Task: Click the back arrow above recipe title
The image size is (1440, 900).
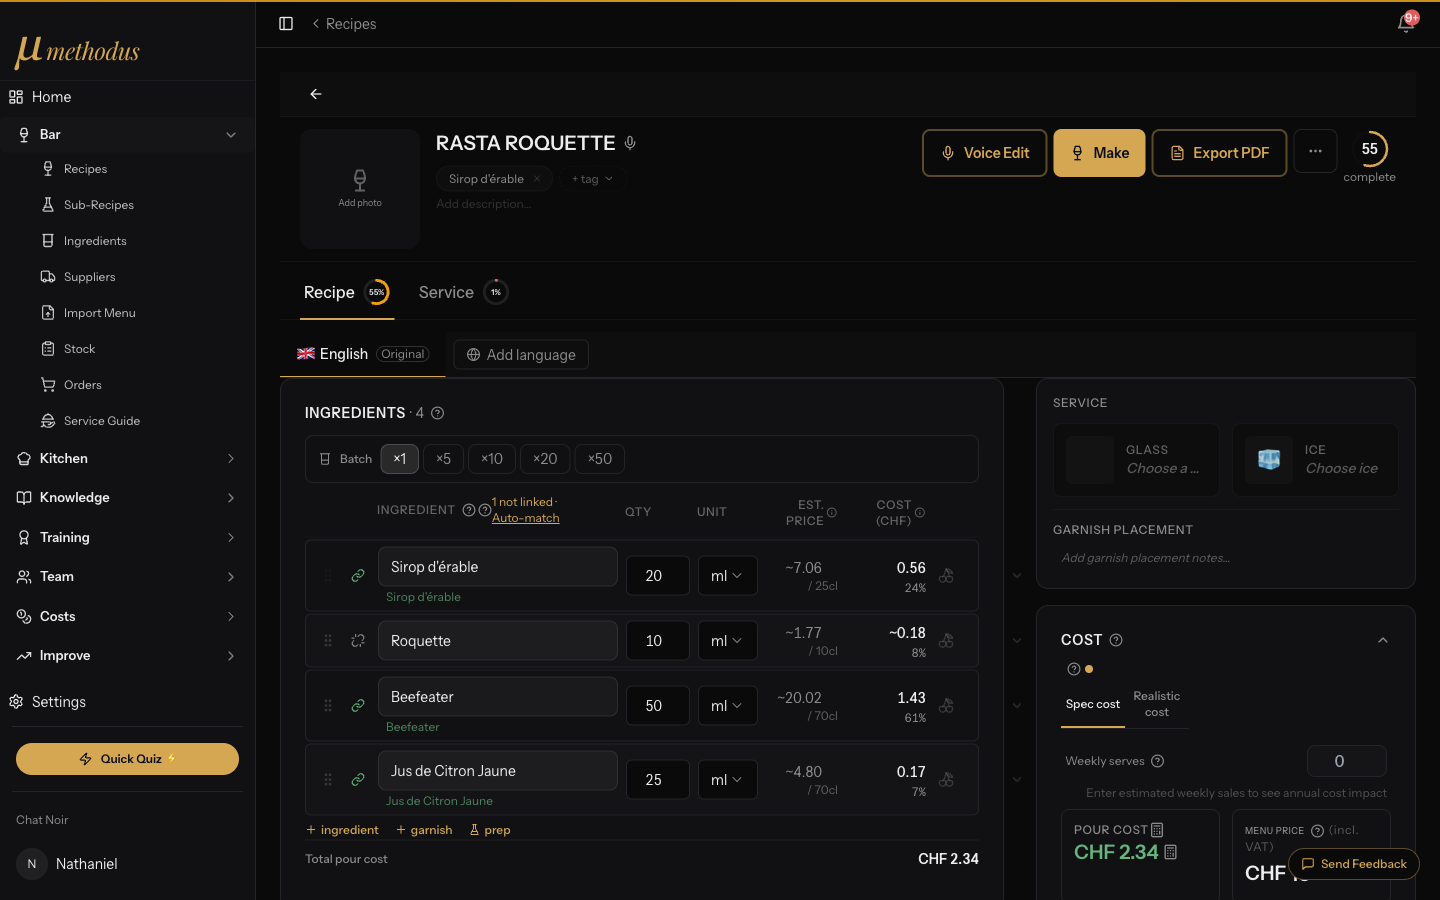Action: click(316, 94)
